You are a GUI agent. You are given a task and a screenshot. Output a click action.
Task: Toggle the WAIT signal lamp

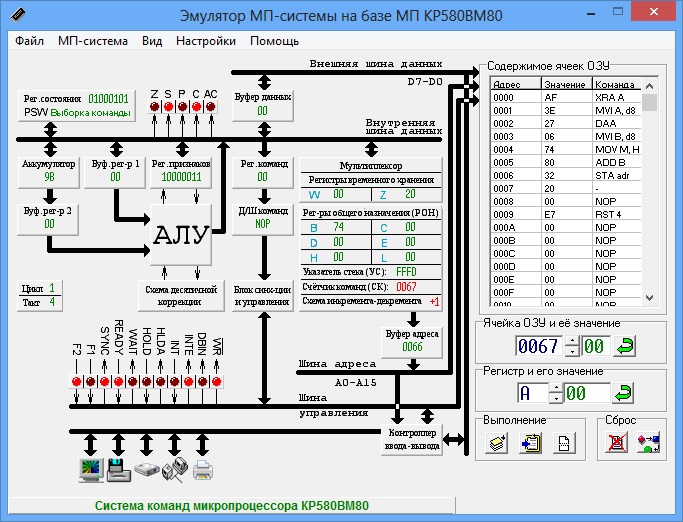(132, 382)
